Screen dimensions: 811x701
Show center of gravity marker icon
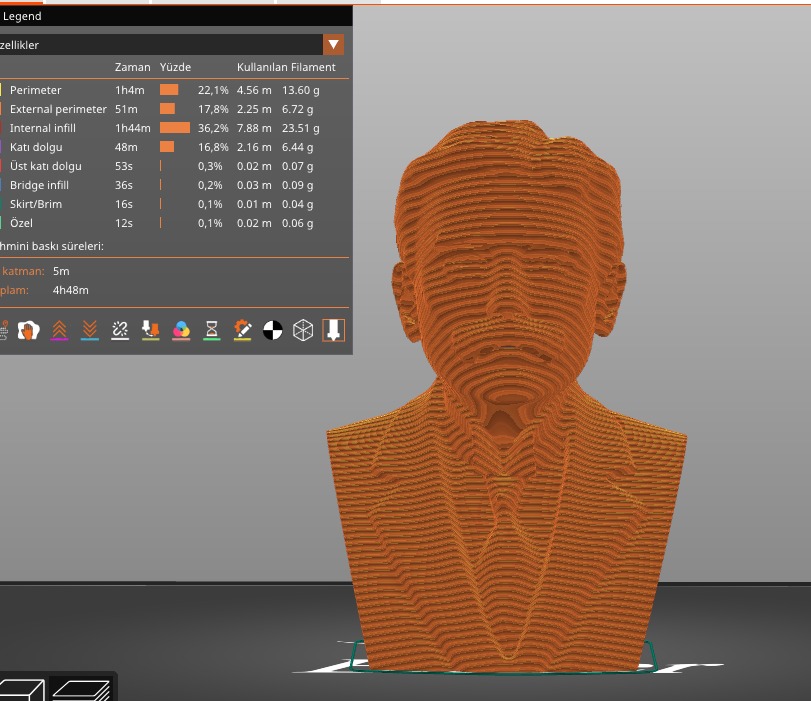273,330
